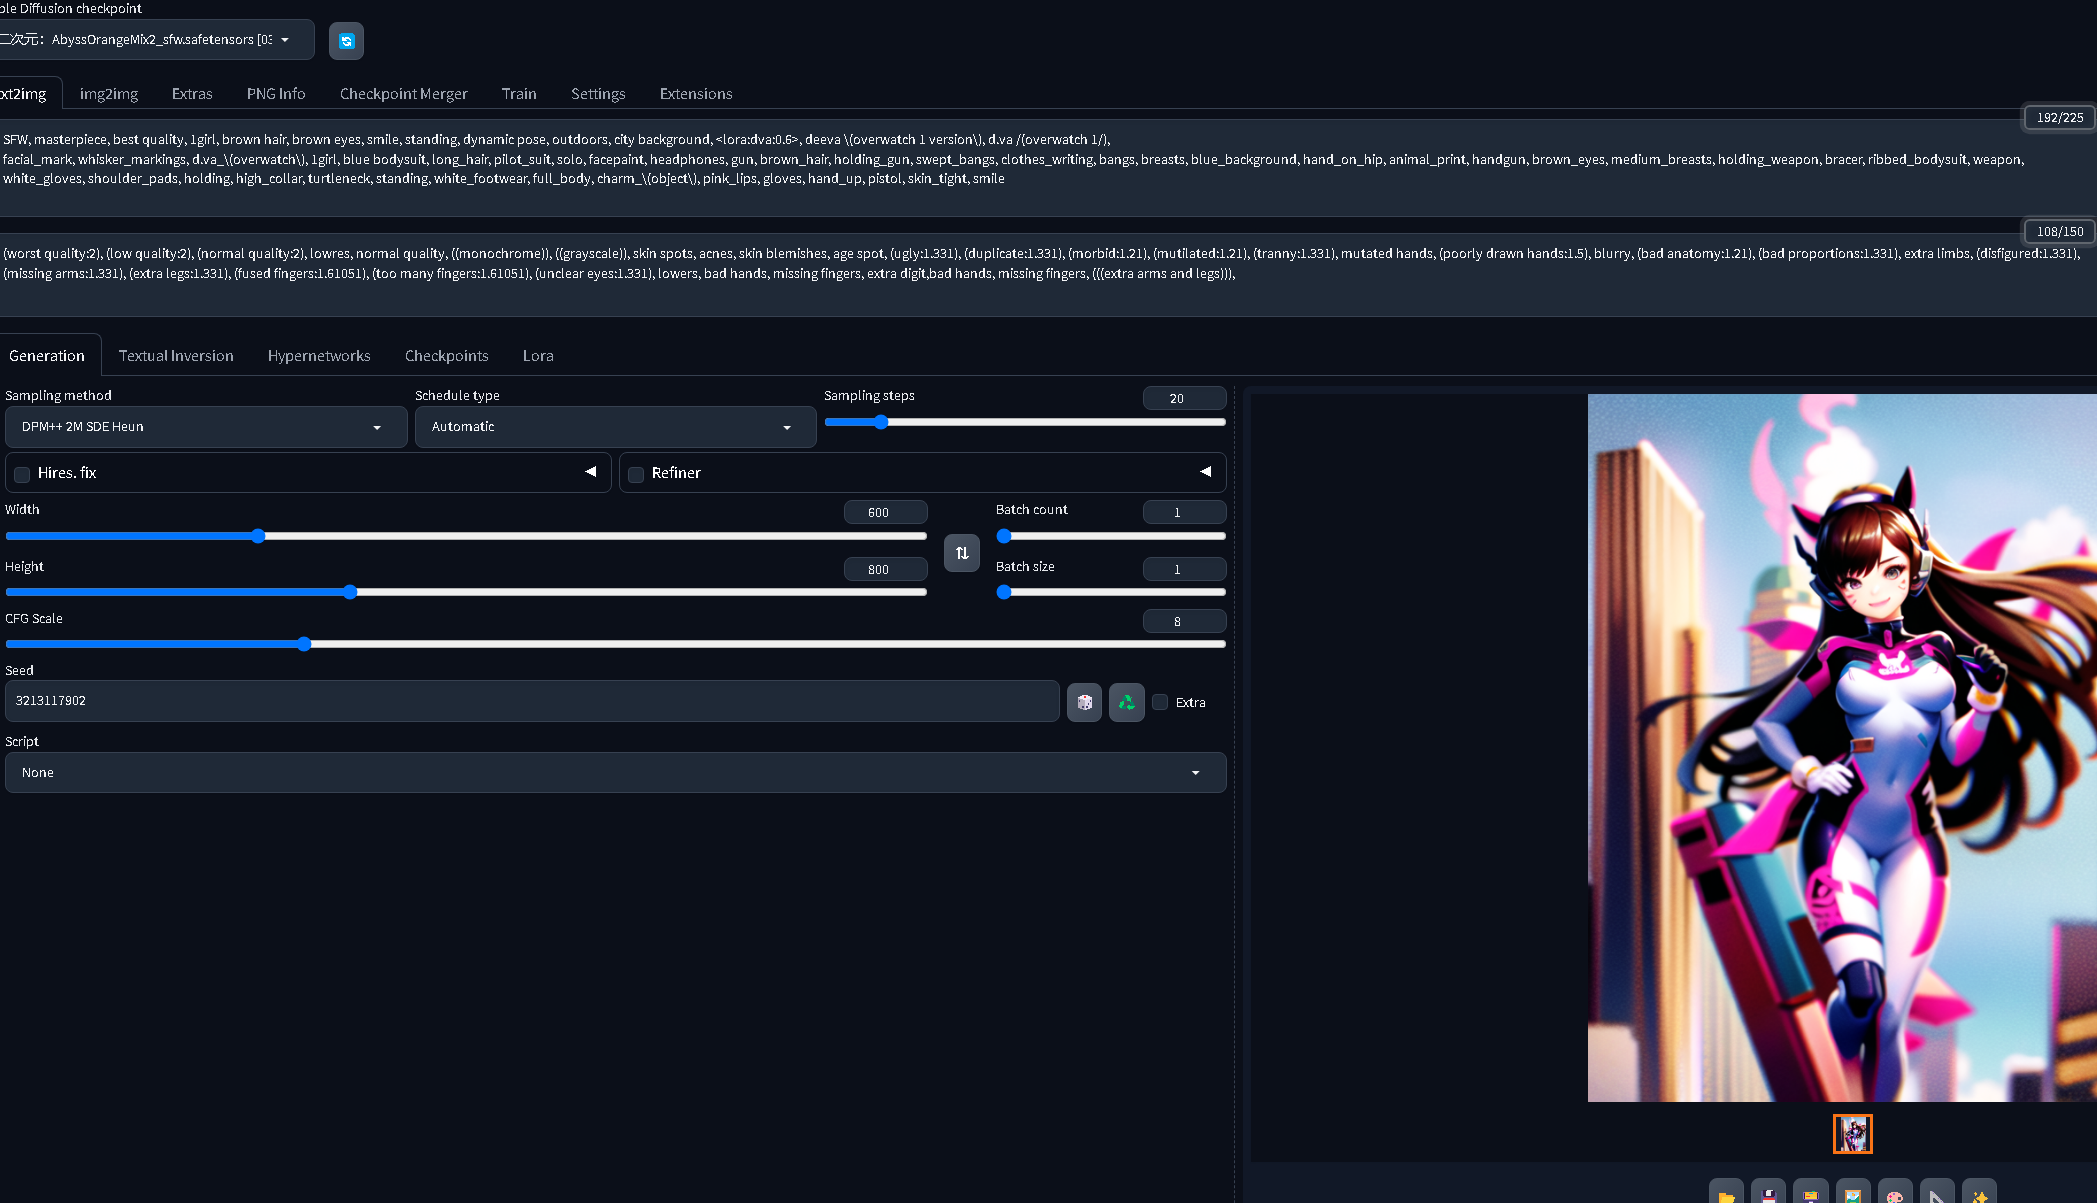The image size is (2097, 1203).
Task: Click the positive prompt text area
Action: 1048,168
